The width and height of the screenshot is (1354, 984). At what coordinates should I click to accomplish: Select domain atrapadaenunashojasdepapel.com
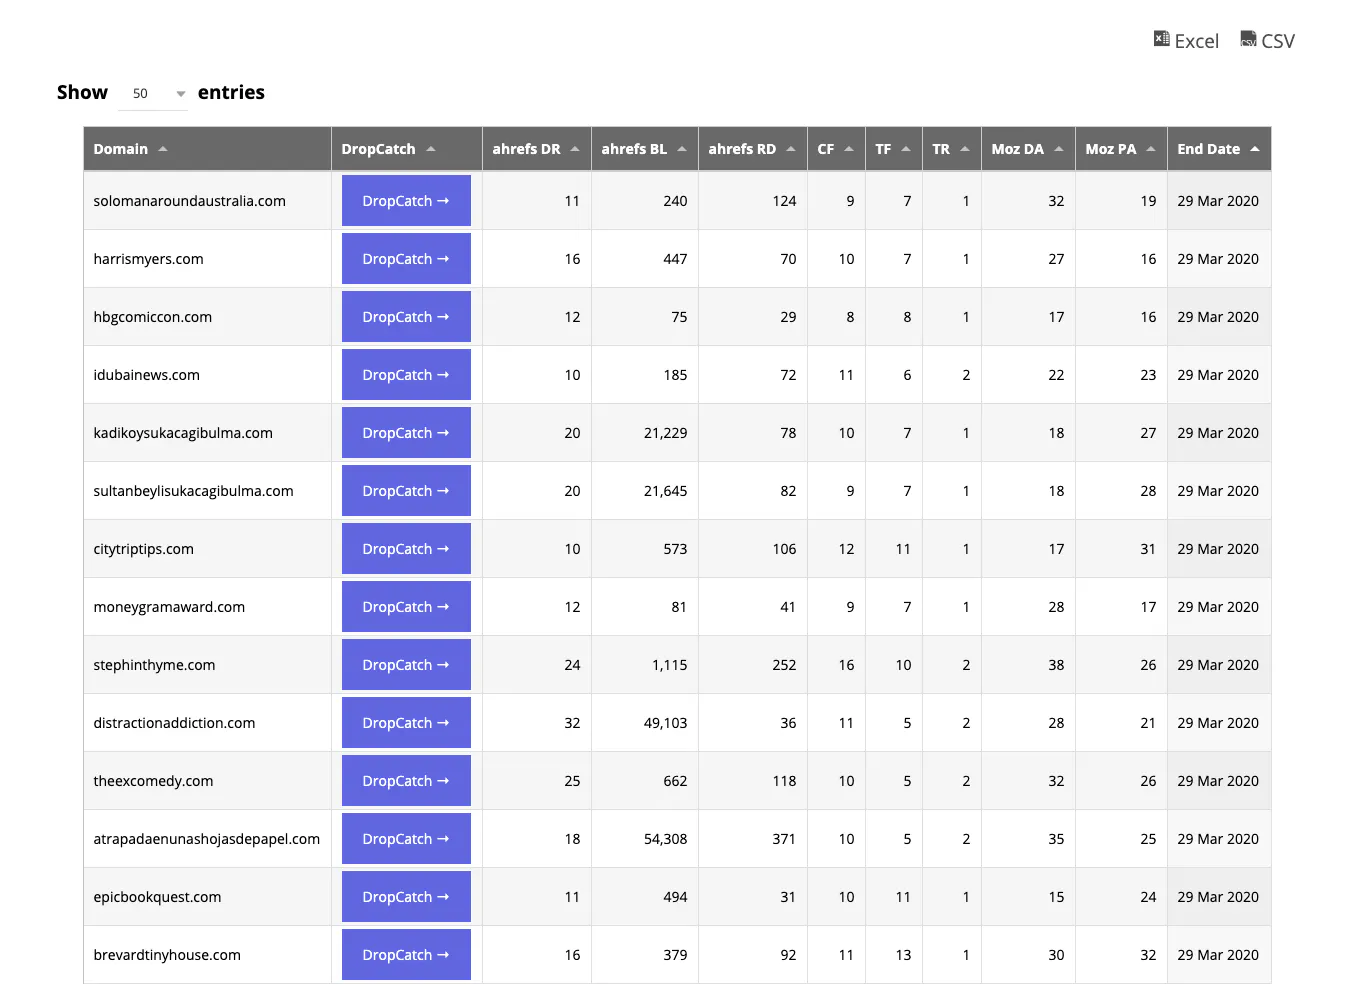point(207,839)
